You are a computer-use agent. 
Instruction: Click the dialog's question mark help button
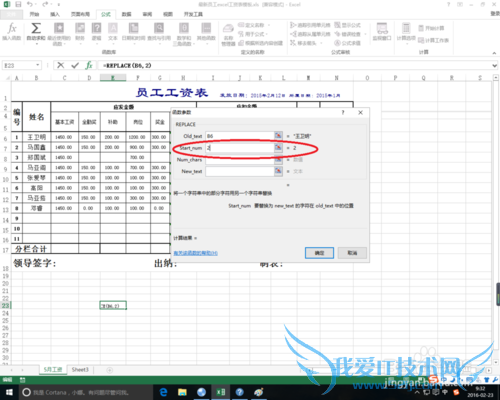tap(343, 112)
